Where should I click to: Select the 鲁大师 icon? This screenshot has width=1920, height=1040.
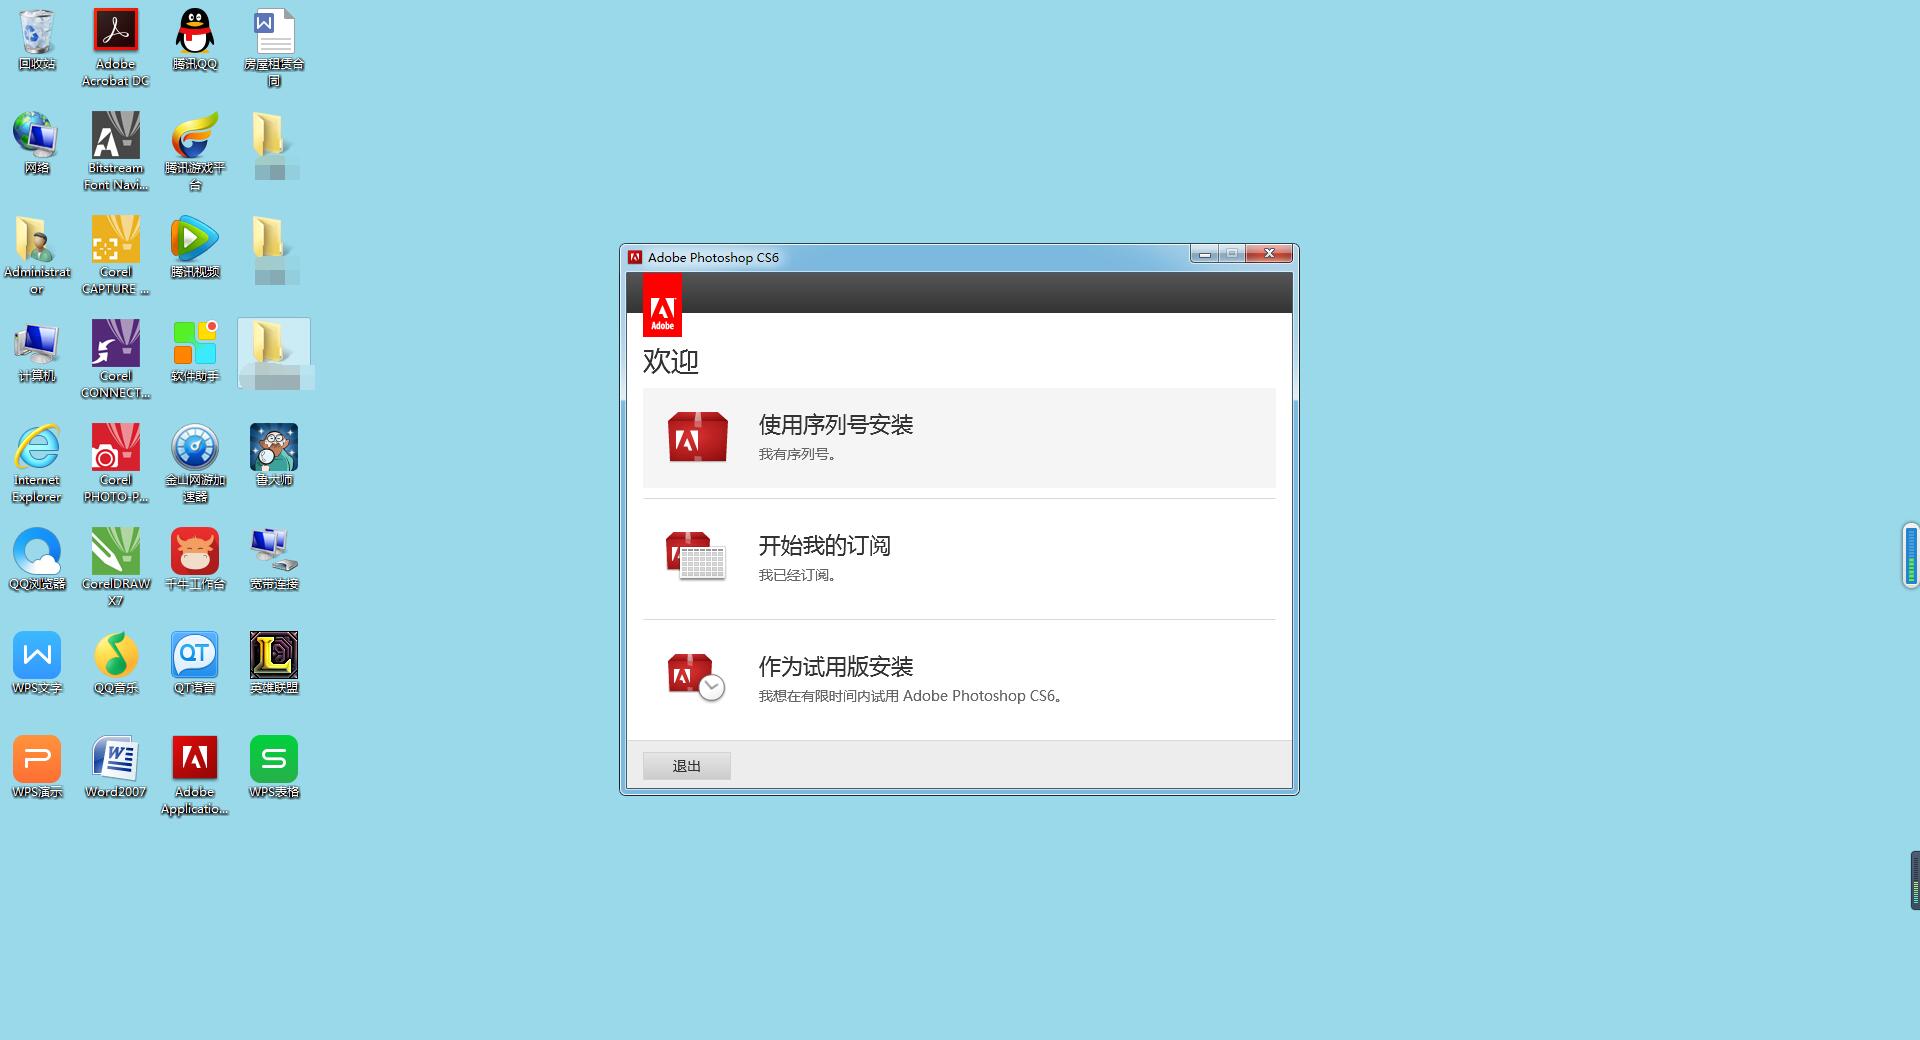point(274,456)
